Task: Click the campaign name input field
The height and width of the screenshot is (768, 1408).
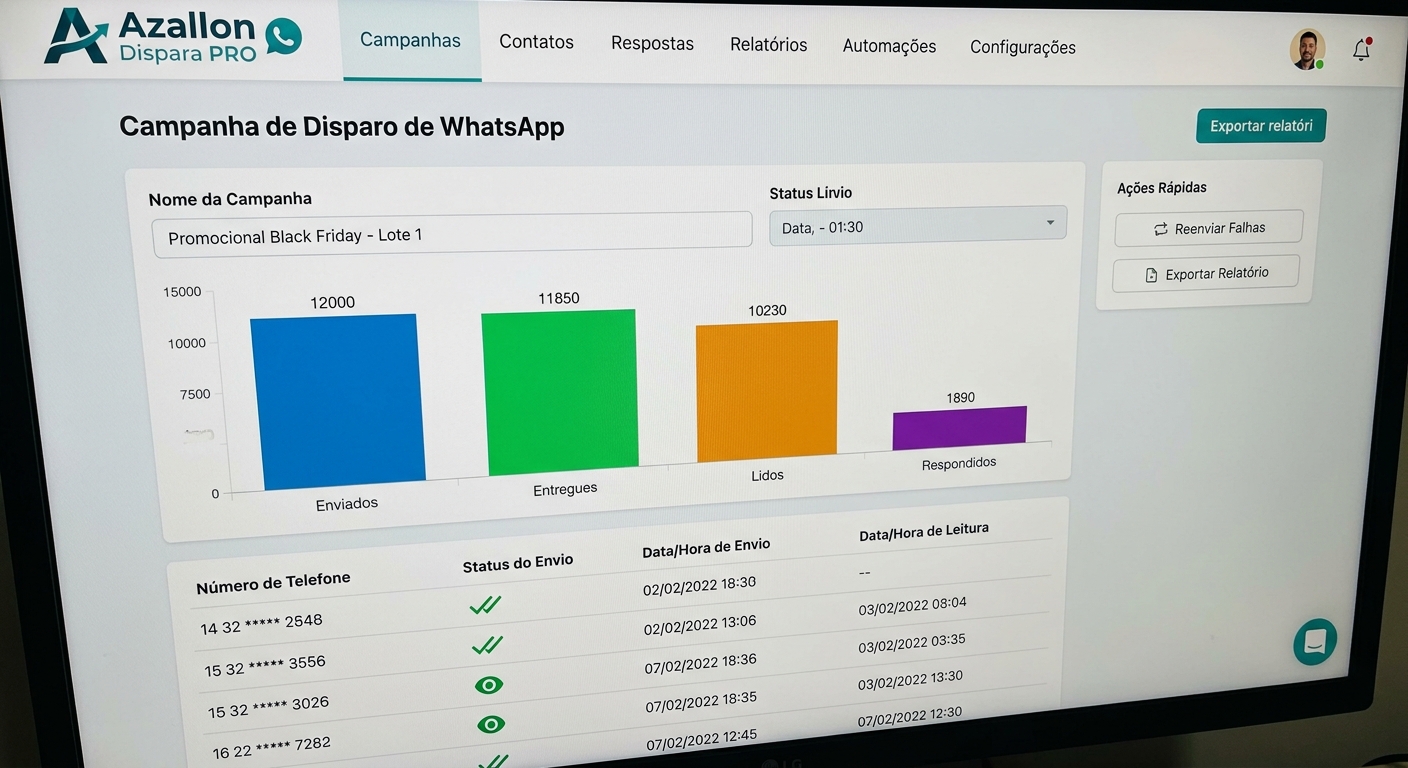Action: coord(452,234)
